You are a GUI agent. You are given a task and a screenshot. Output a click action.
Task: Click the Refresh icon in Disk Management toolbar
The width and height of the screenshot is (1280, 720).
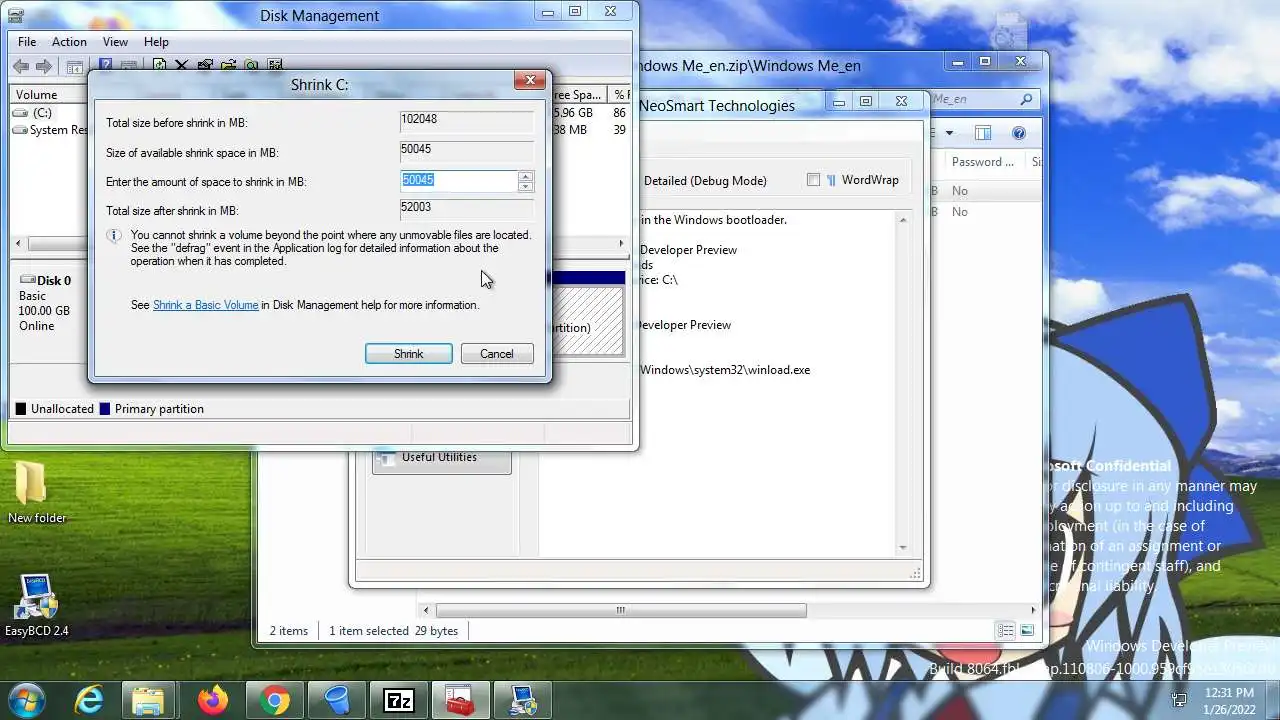click(159, 66)
